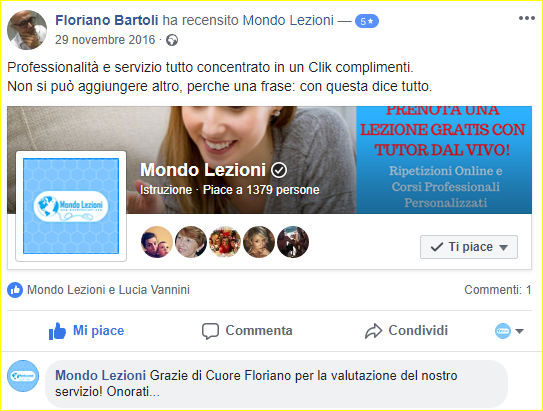Click the Mondo Lezioni page logo thumbnail
The height and width of the screenshot is (411, 543).
[71, 206]
